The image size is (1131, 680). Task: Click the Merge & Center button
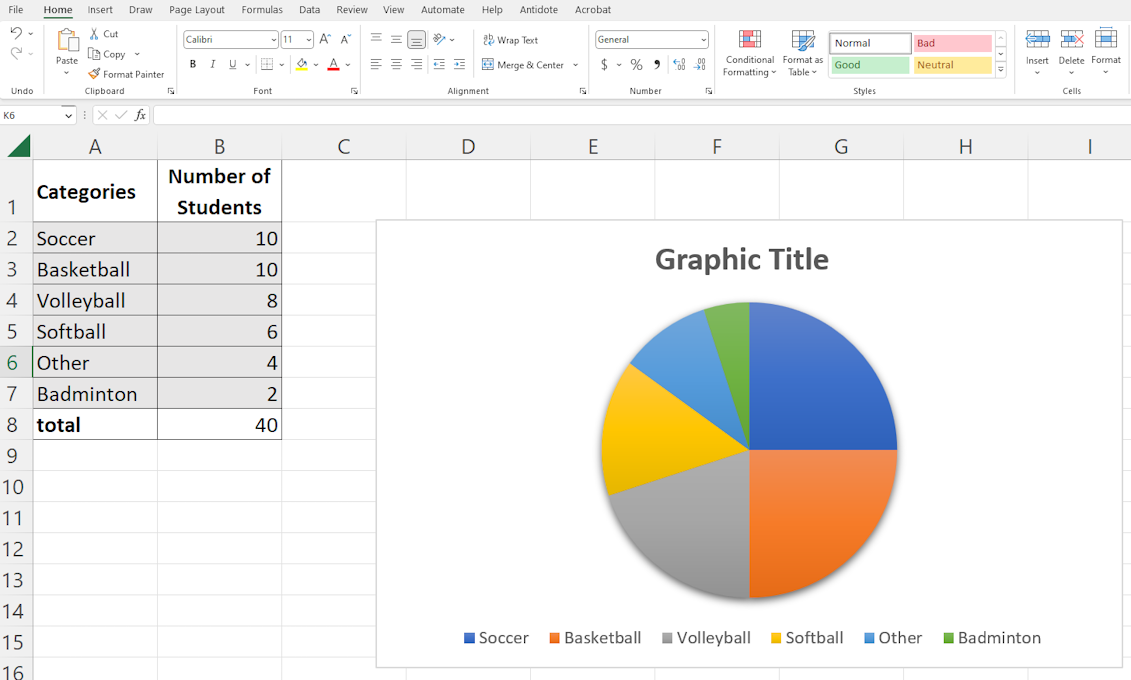(x=523, y=65)
